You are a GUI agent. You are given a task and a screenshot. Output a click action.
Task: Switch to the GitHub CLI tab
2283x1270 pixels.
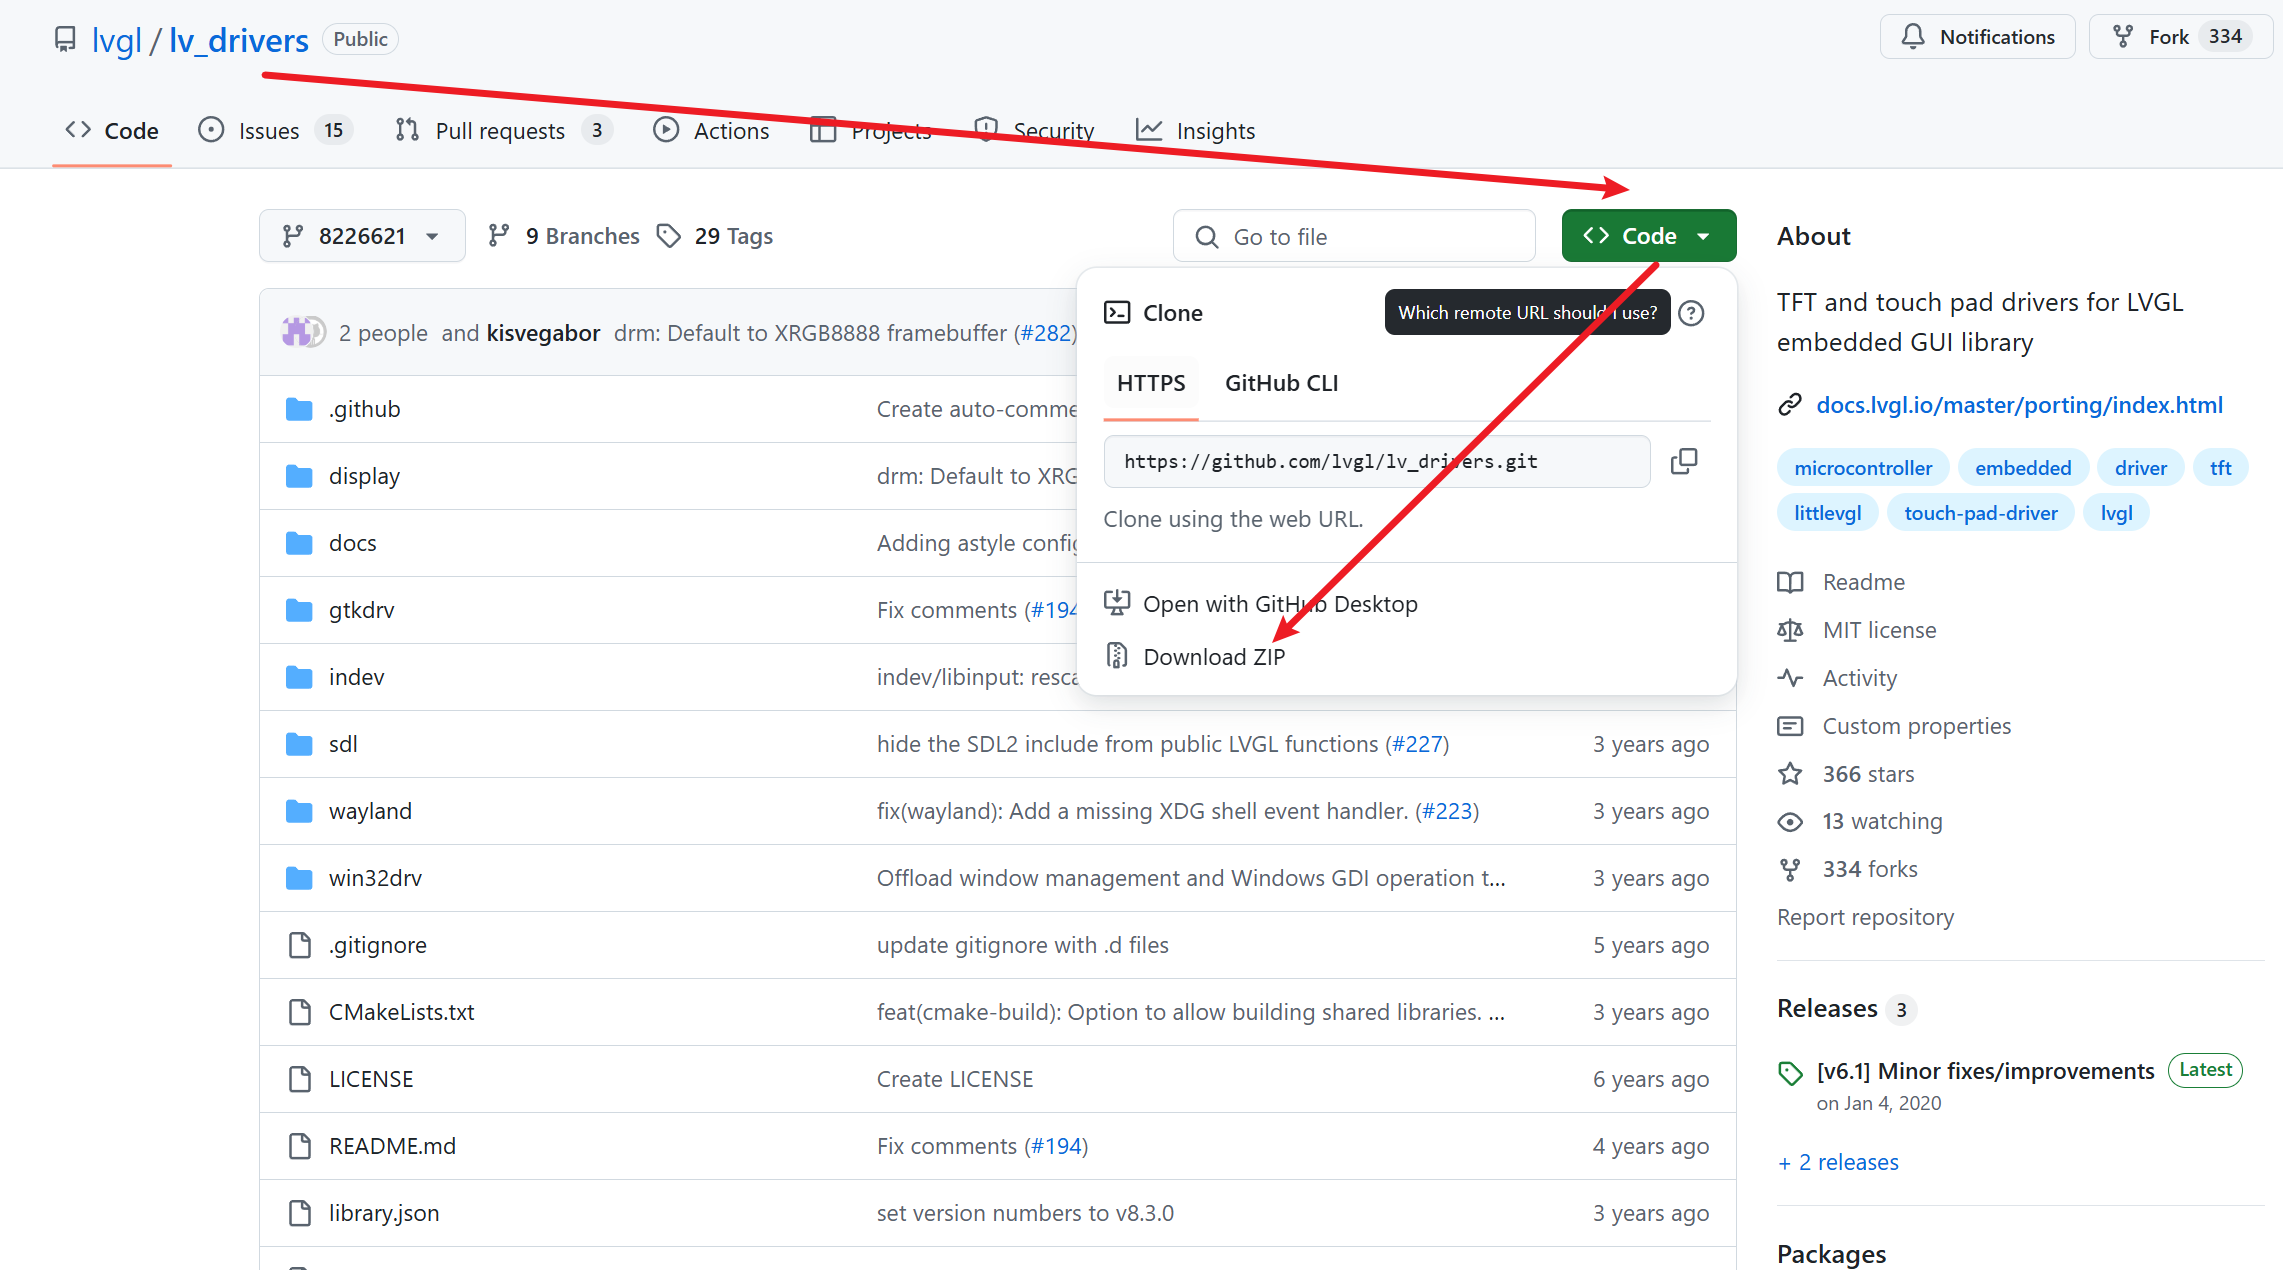[1281, 383]
